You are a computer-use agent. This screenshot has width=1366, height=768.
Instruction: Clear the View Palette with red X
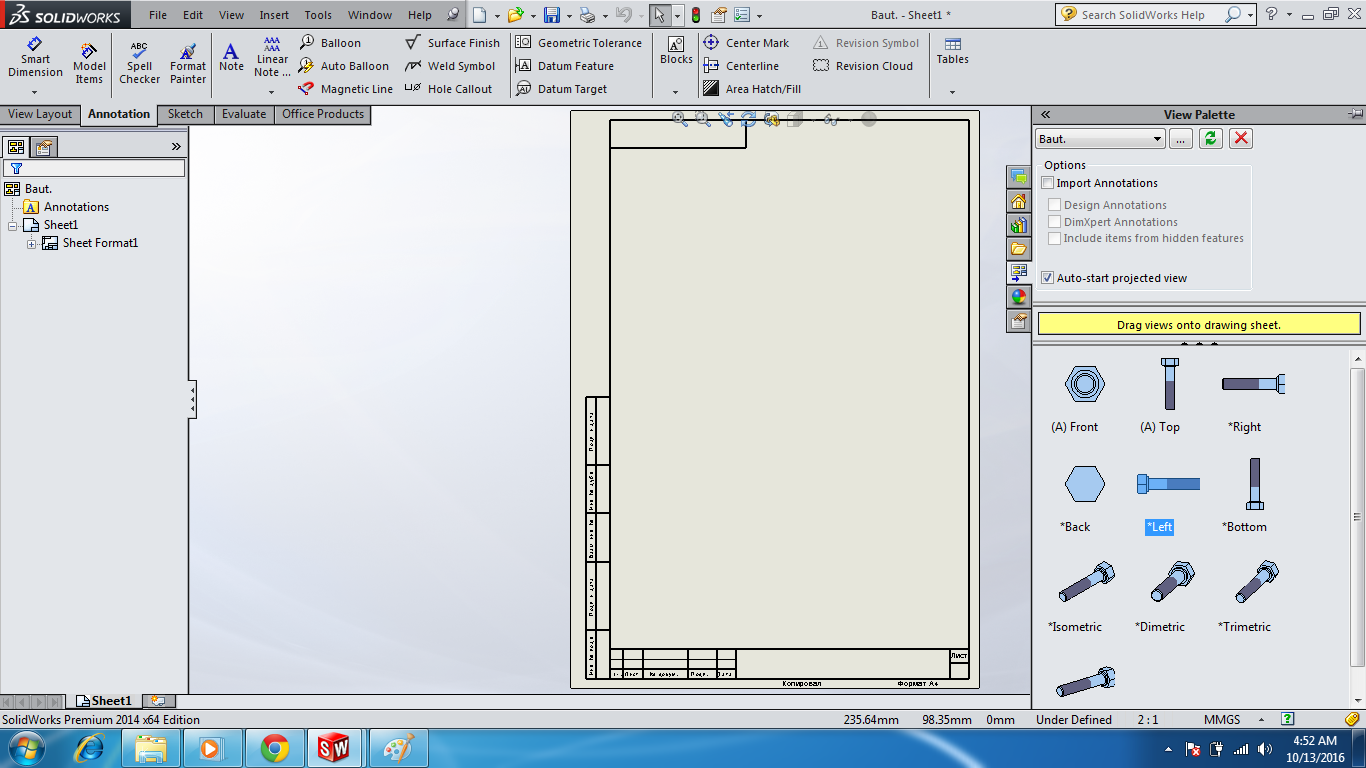pyautogui.click(x=1241, y=139)
